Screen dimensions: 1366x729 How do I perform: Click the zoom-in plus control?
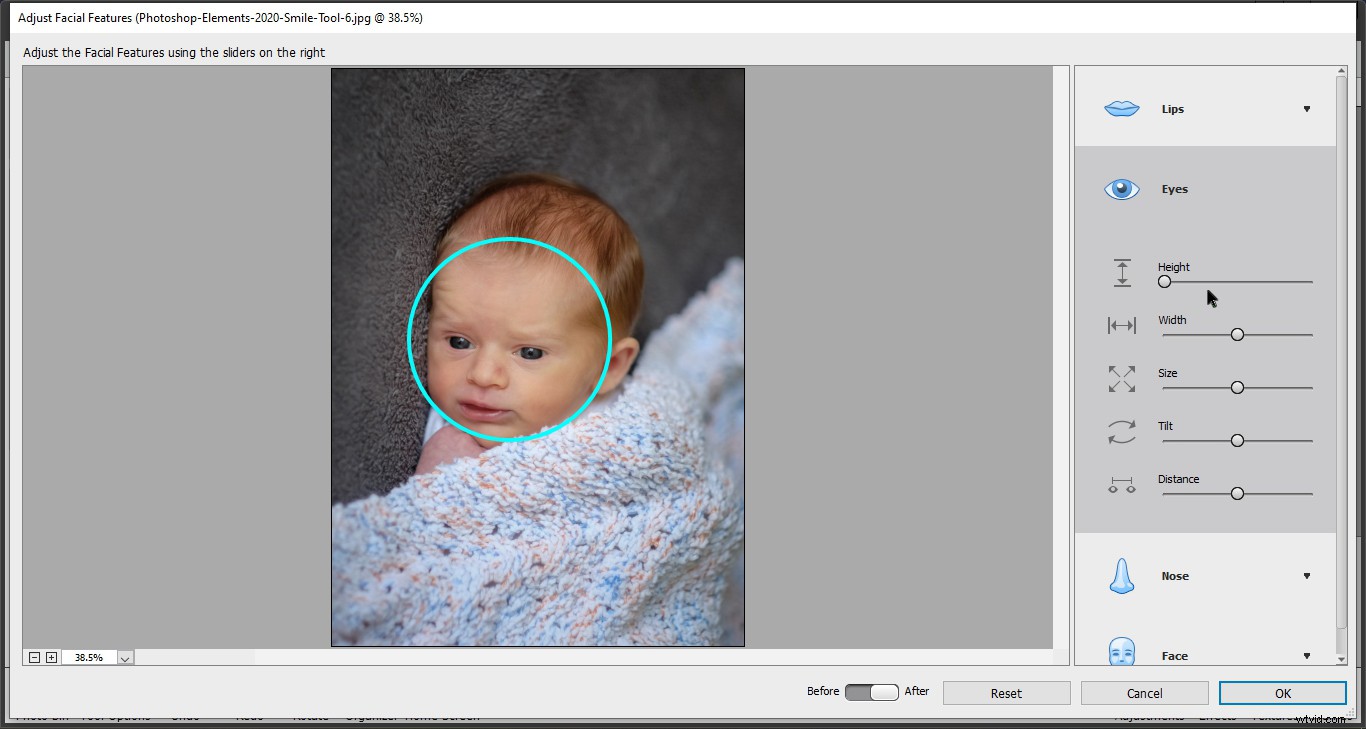click(51, 657)
